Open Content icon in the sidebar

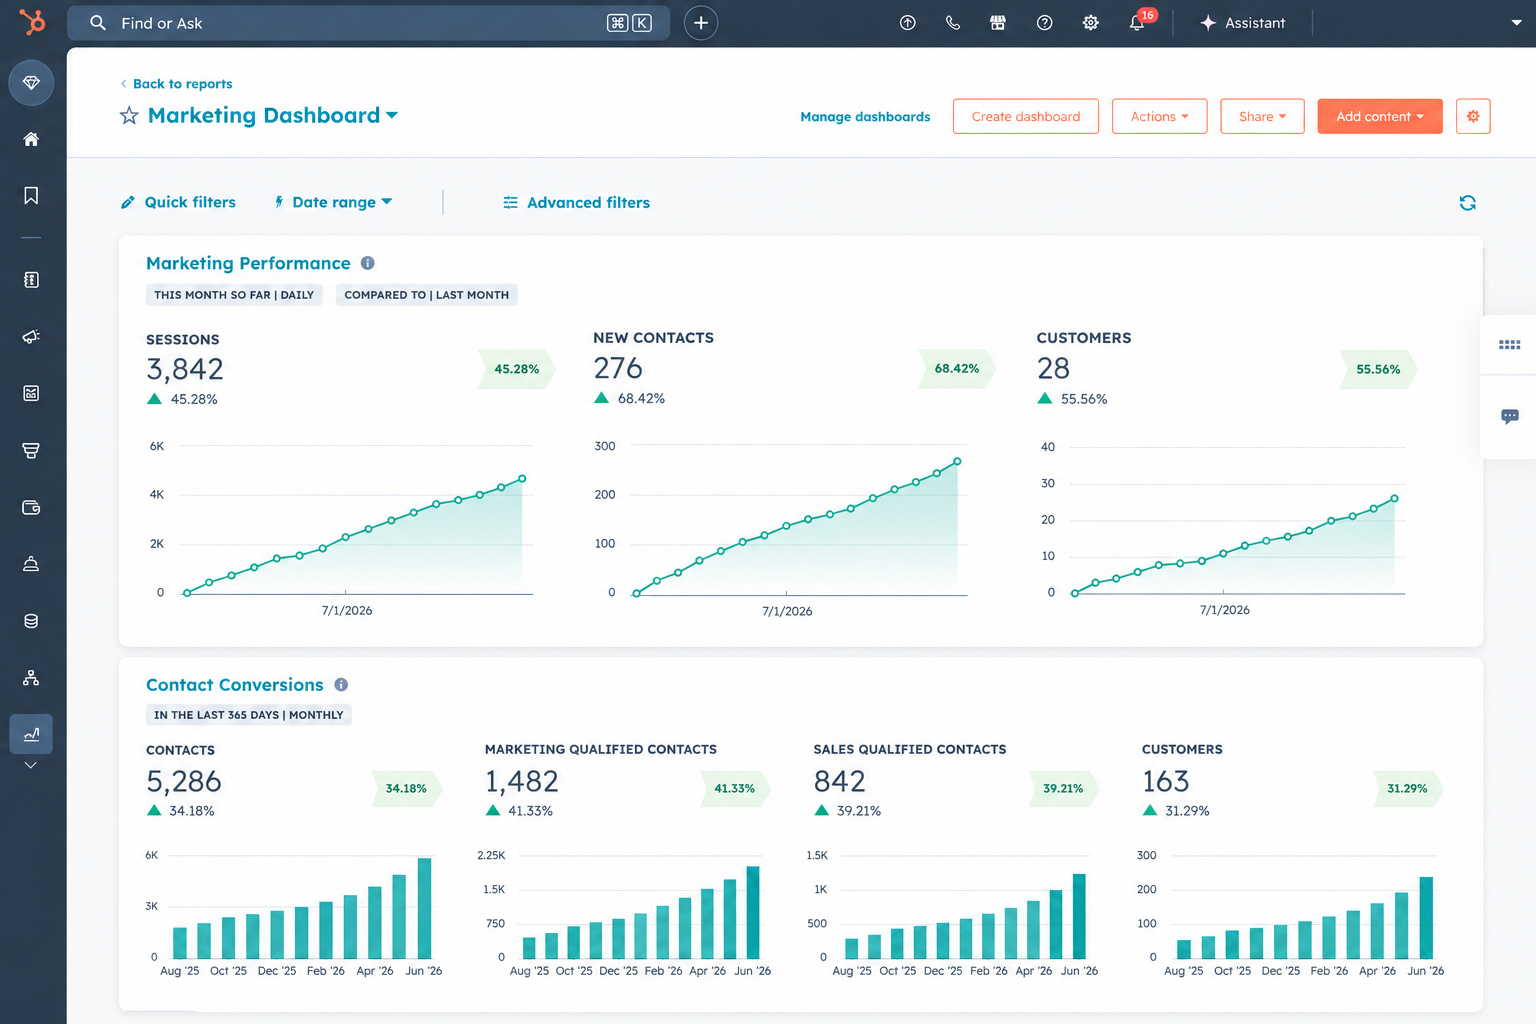click(x=31, y=393)
